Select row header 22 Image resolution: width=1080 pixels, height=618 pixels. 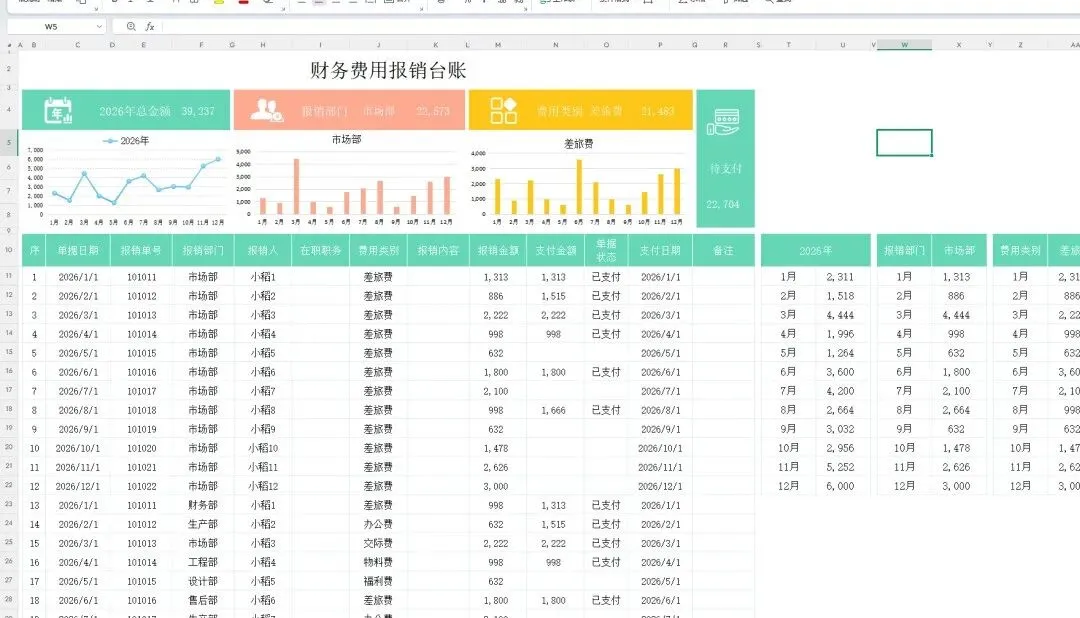click(9, 485)
